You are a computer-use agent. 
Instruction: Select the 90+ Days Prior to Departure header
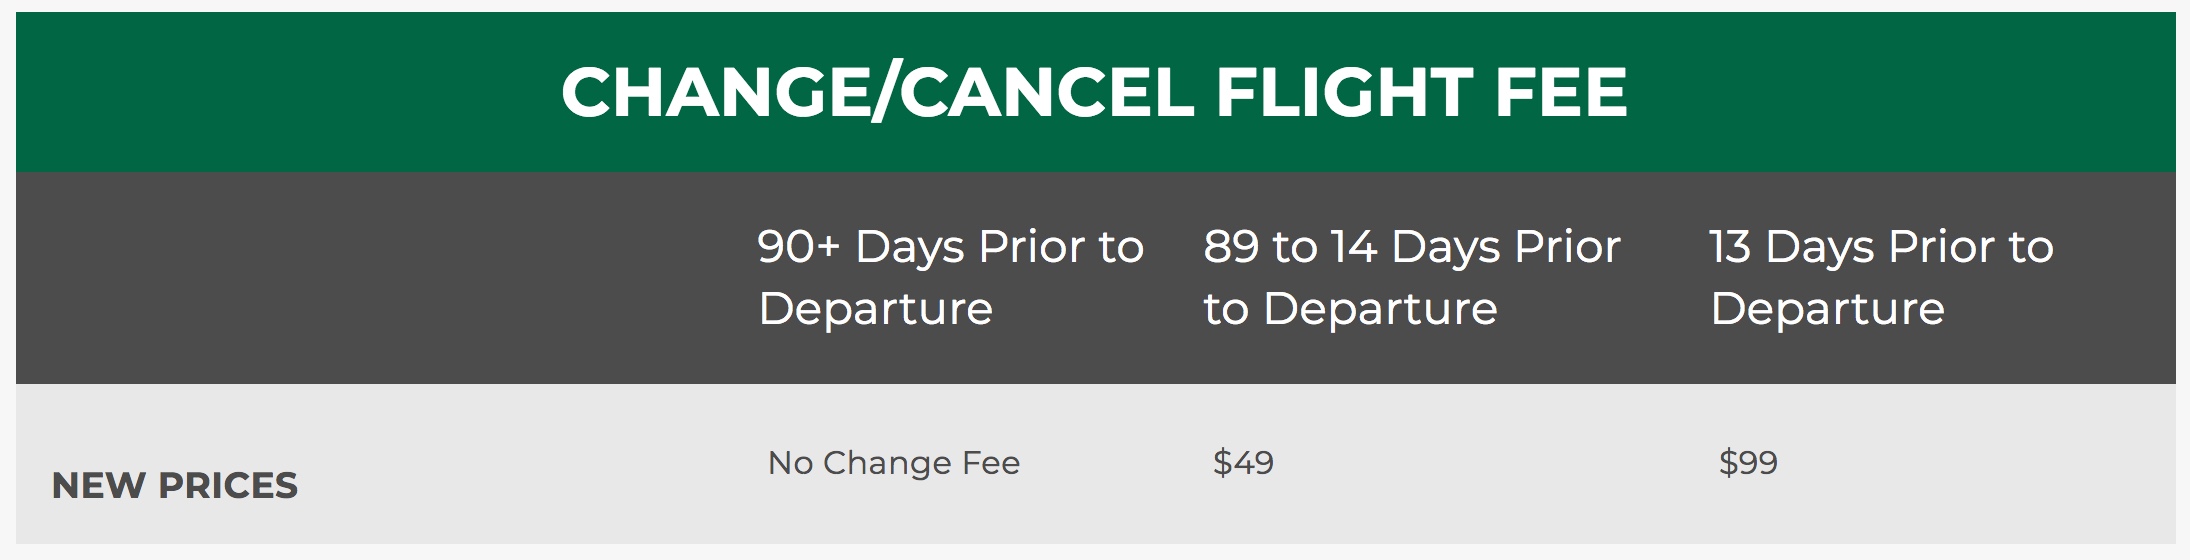click(x=950, y=276)
